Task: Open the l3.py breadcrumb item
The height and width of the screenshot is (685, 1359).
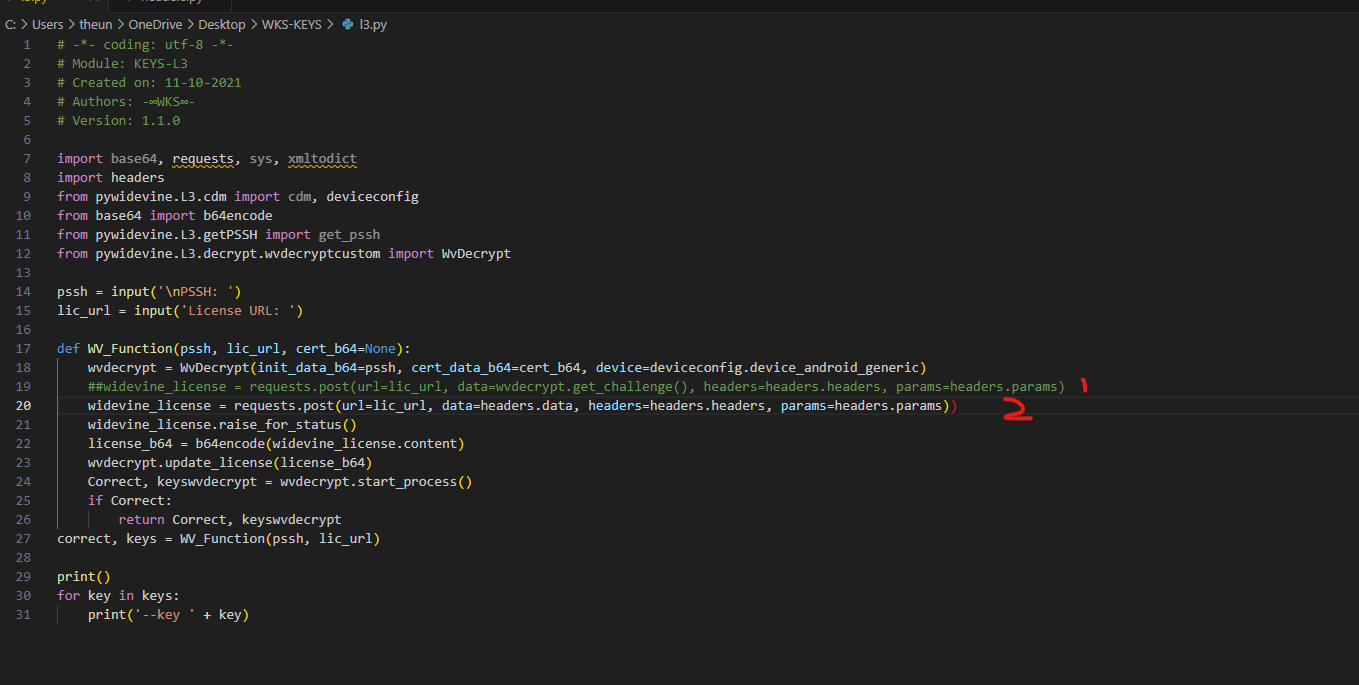Action: point(372,24)
